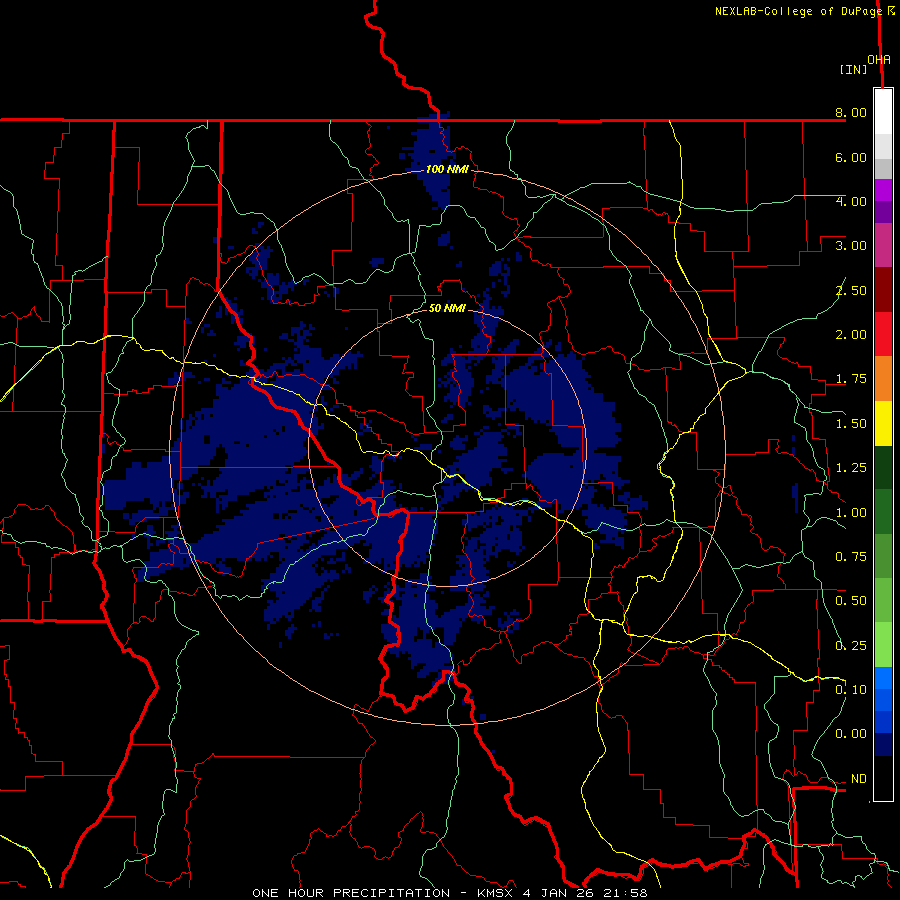Click the pink-magenta legend swatch
Image resolution: width=900 pixels, height=900 pixels.
[x=883, y=246]
